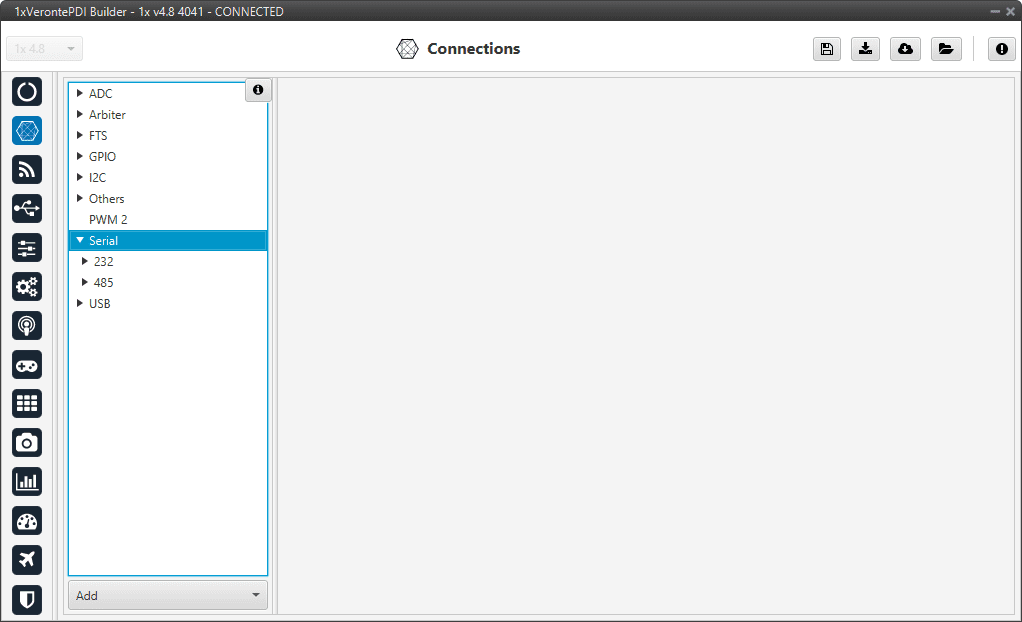This screenshot has width=1022, height=622.
Task: Select the PWM 2 tree item
Action: pos(108,219)
